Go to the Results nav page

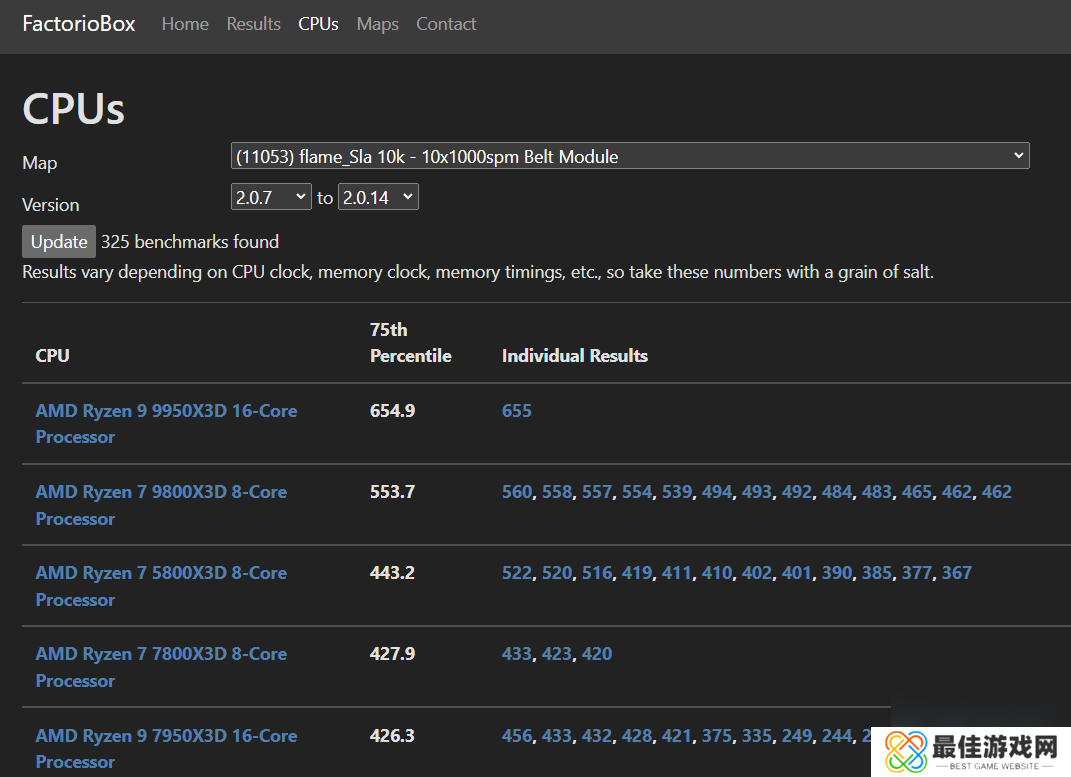(x=253, y=24)
